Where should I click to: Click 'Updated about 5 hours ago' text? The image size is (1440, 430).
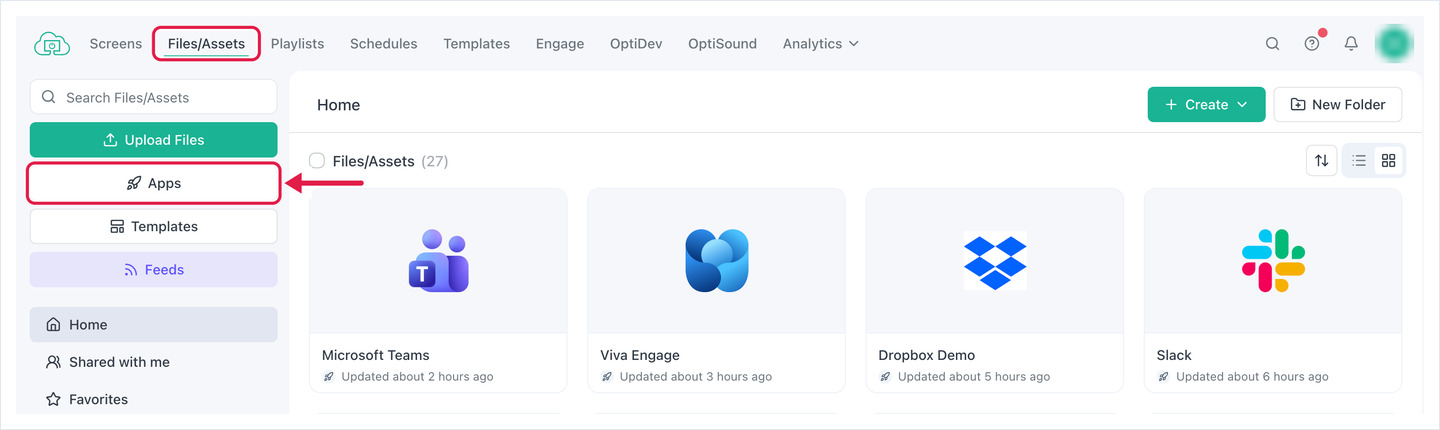tap(974, 377)
